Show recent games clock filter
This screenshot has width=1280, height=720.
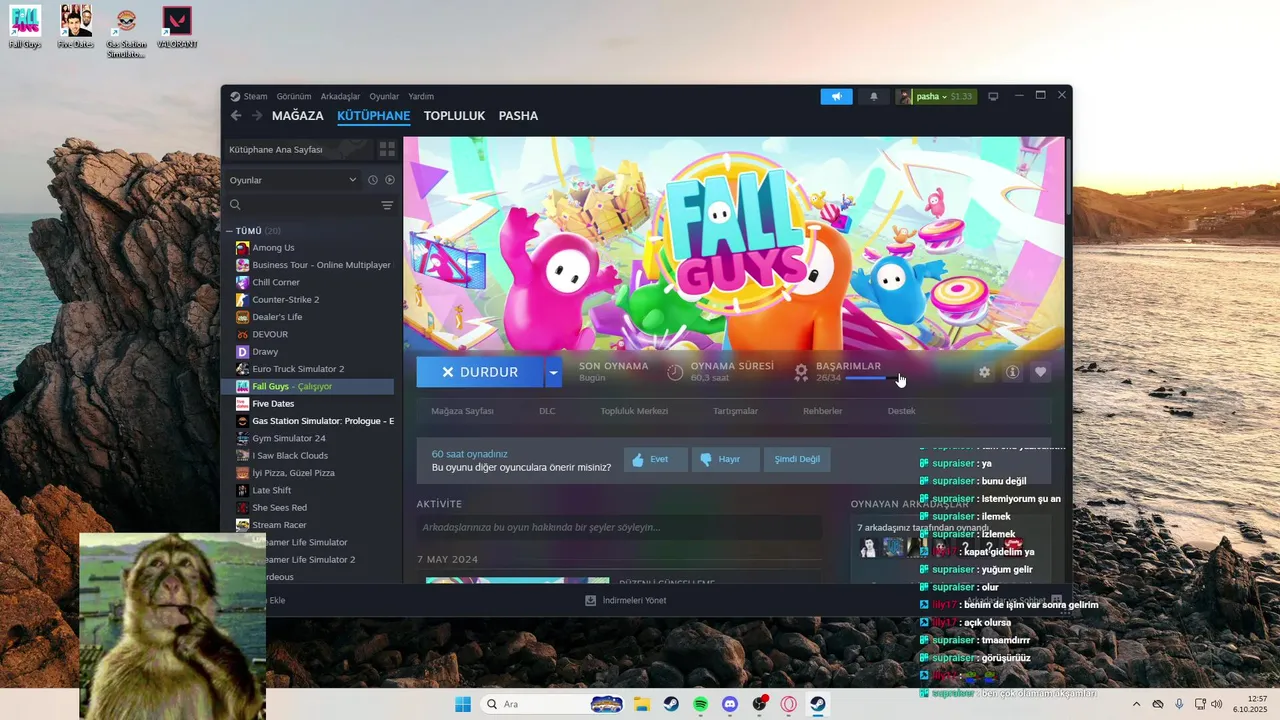point(372,180)
